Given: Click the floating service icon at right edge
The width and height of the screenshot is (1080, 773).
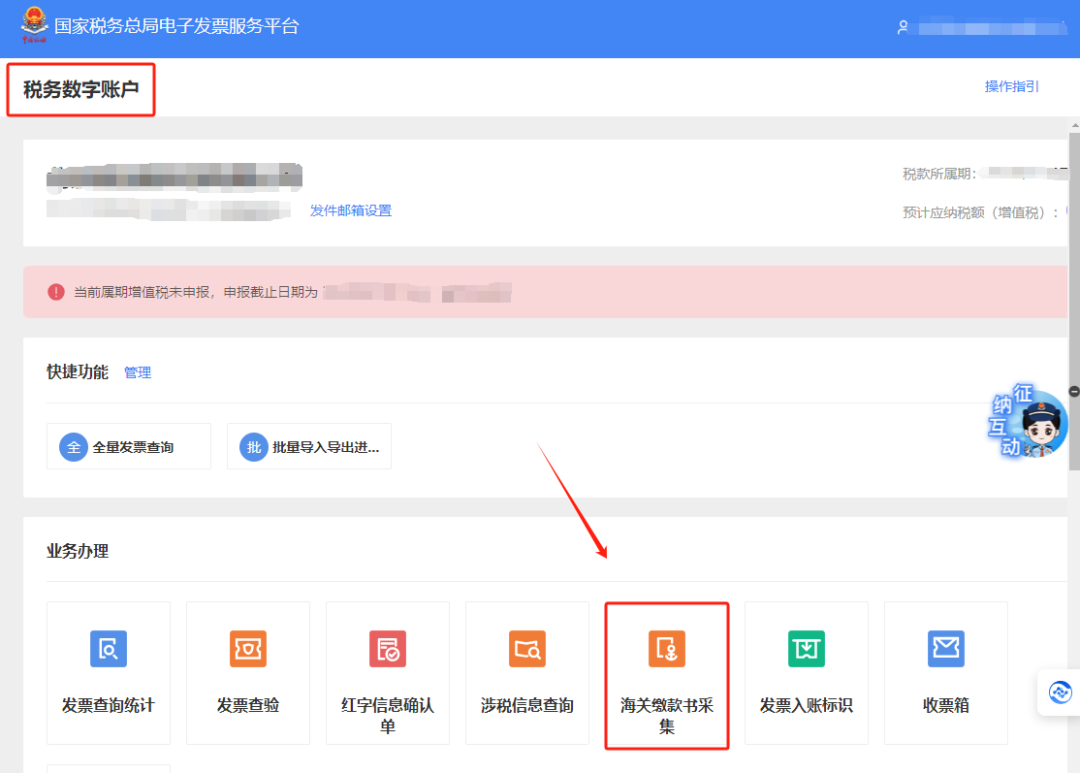Looking at the screenshot, I should [x=1060, y=692].
